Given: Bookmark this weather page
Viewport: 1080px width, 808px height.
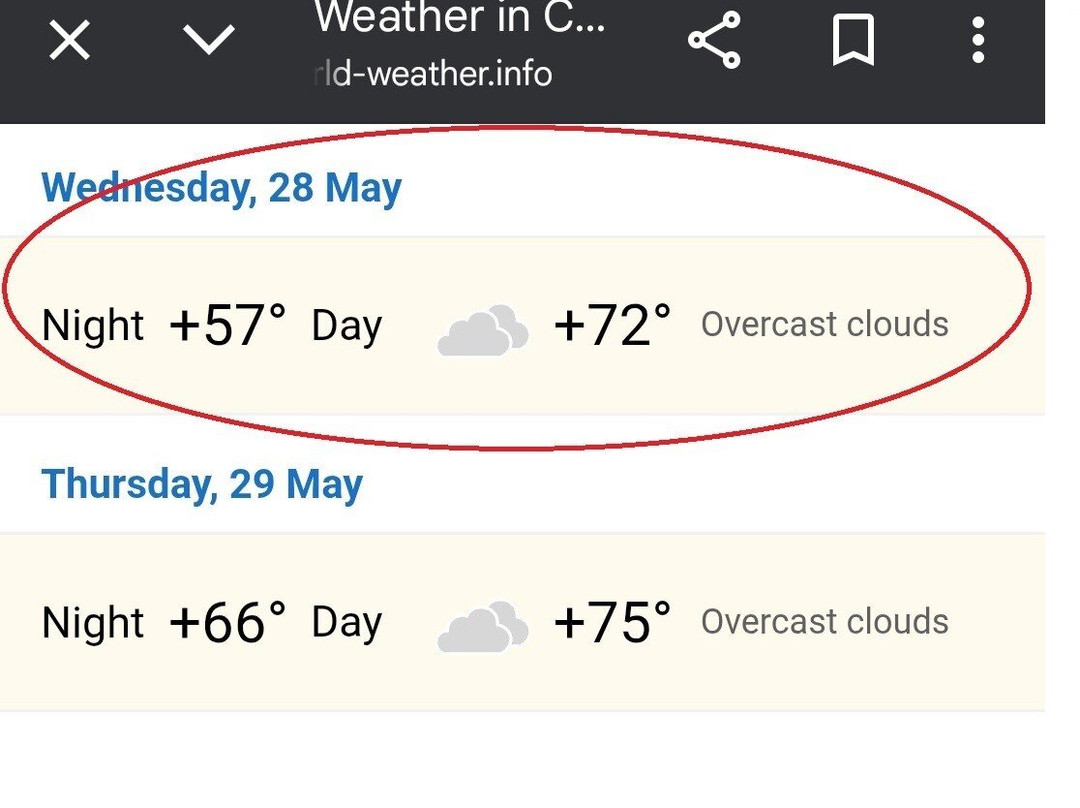Looking at the screenshot, I should pos(853,41).
